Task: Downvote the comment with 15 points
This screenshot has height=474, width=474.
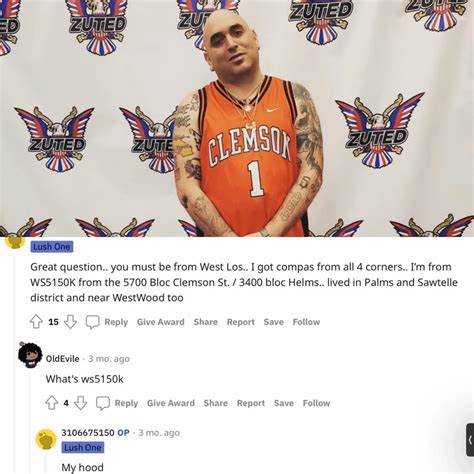Action: 70,322
